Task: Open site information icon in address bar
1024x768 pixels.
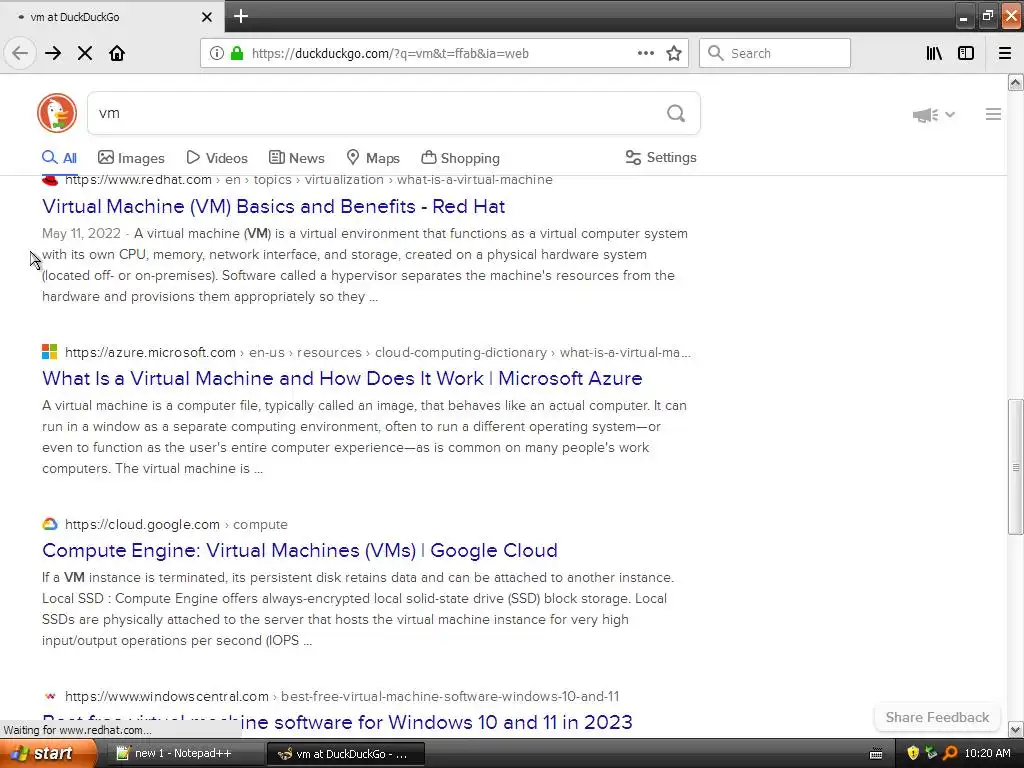Action: (216, 53)
